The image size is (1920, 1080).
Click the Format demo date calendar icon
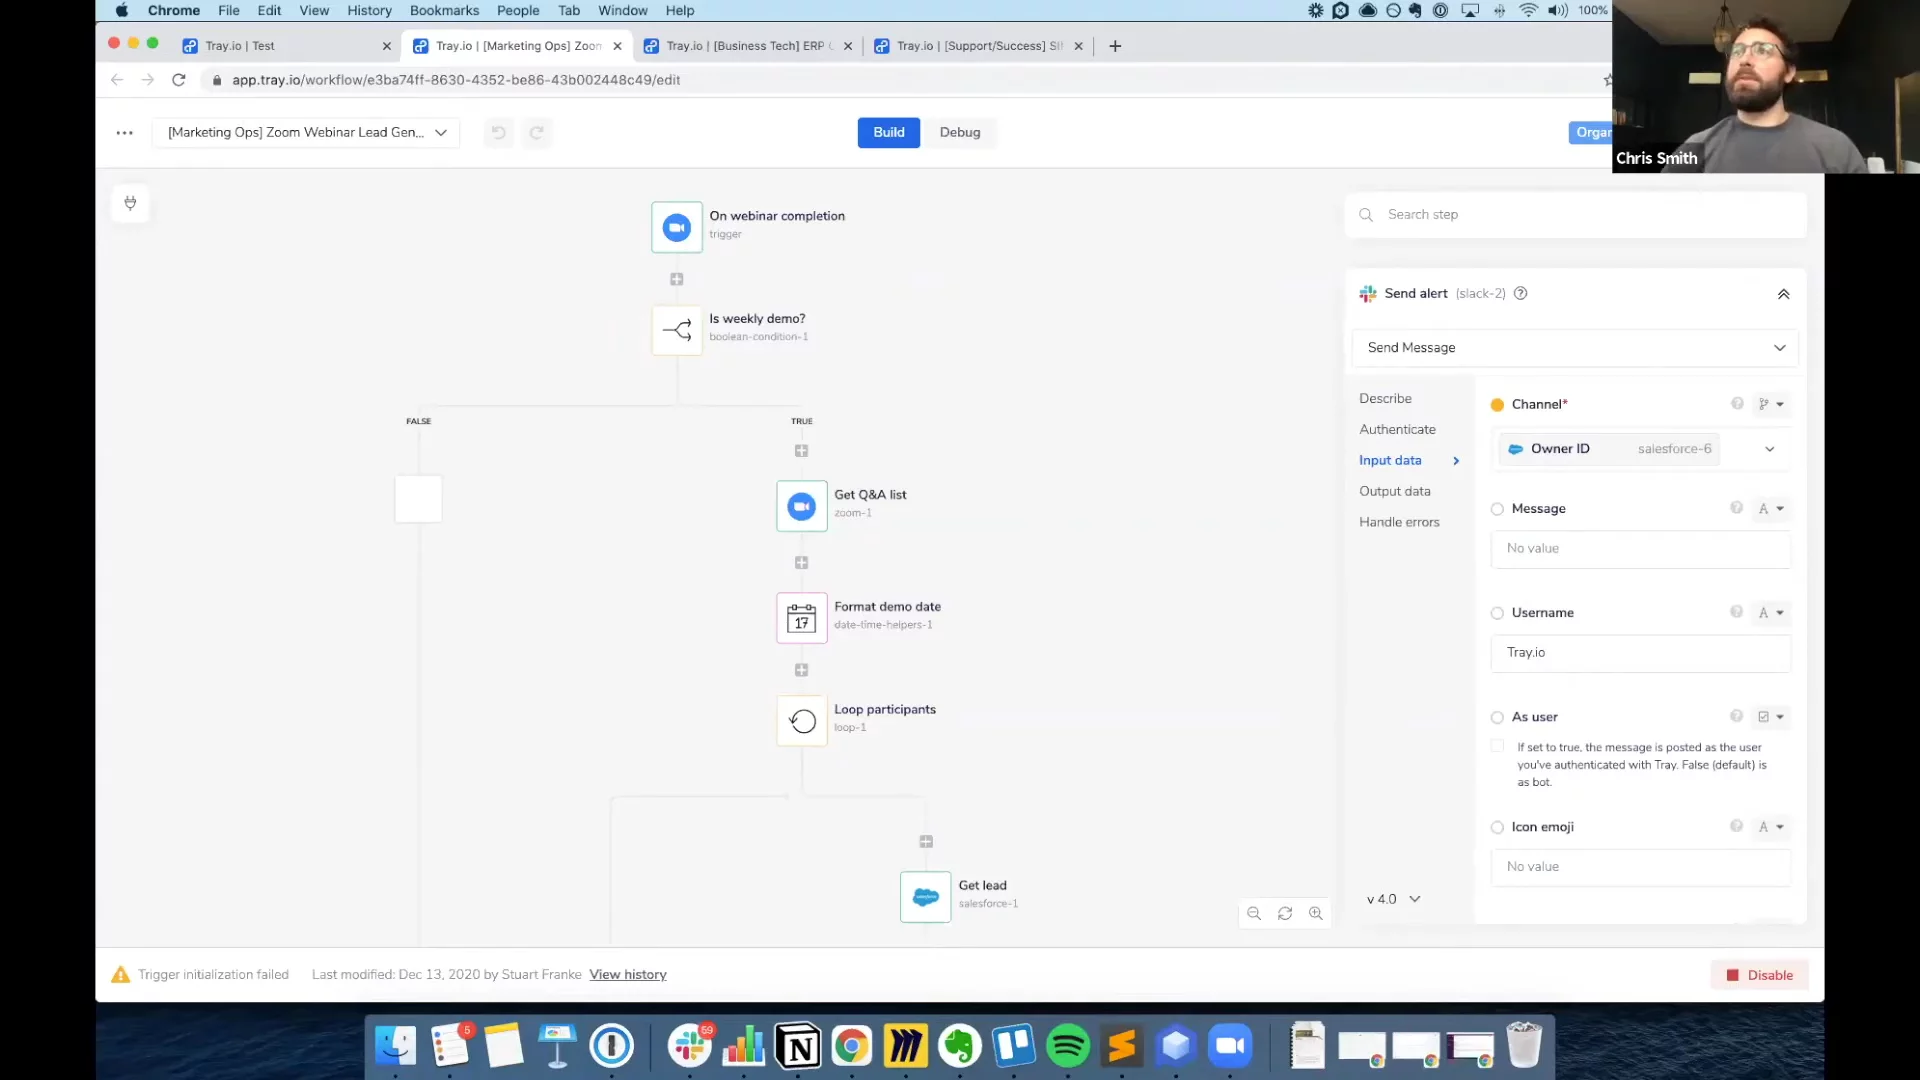(x=801, y=618)
